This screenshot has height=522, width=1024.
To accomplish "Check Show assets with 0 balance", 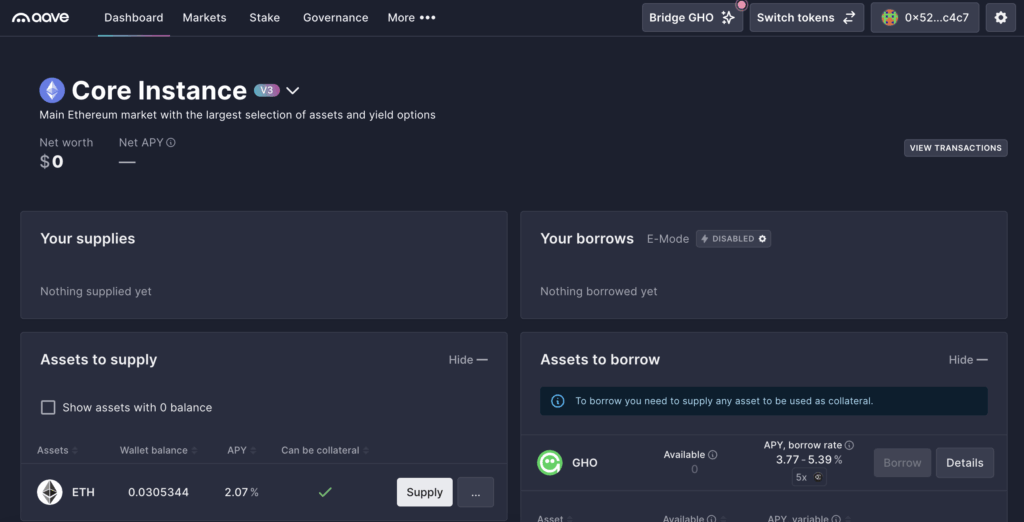I will point(48,408).
